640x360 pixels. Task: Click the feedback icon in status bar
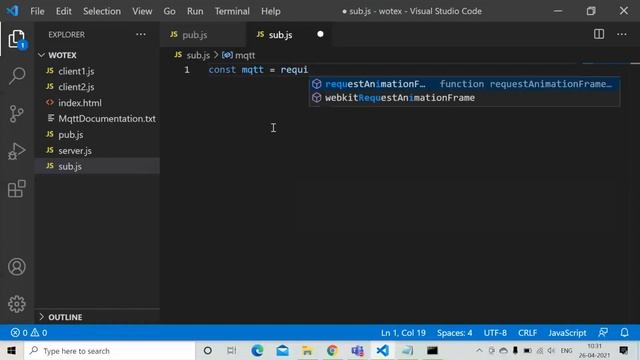click(603, 333)
